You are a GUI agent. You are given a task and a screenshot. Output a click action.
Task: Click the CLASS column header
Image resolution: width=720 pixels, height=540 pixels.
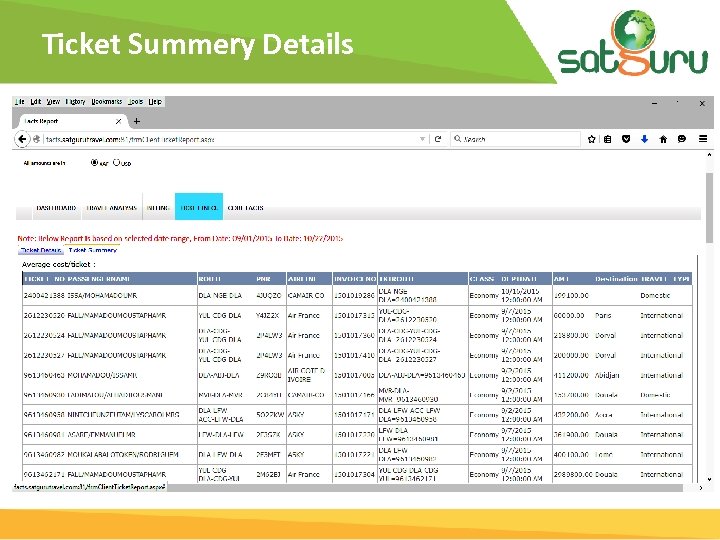(x=482, y=279)
